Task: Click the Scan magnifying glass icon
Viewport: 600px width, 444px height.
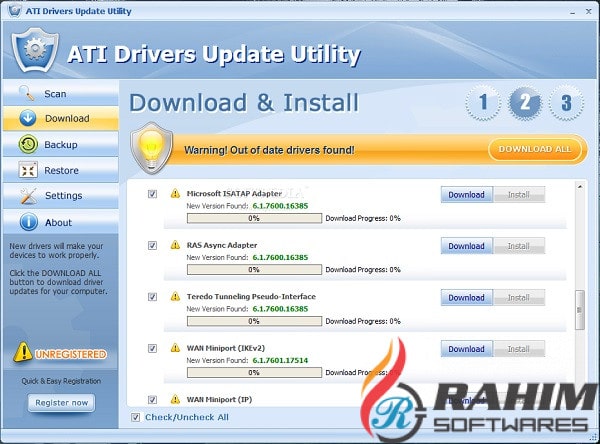Action: point(26,93)
